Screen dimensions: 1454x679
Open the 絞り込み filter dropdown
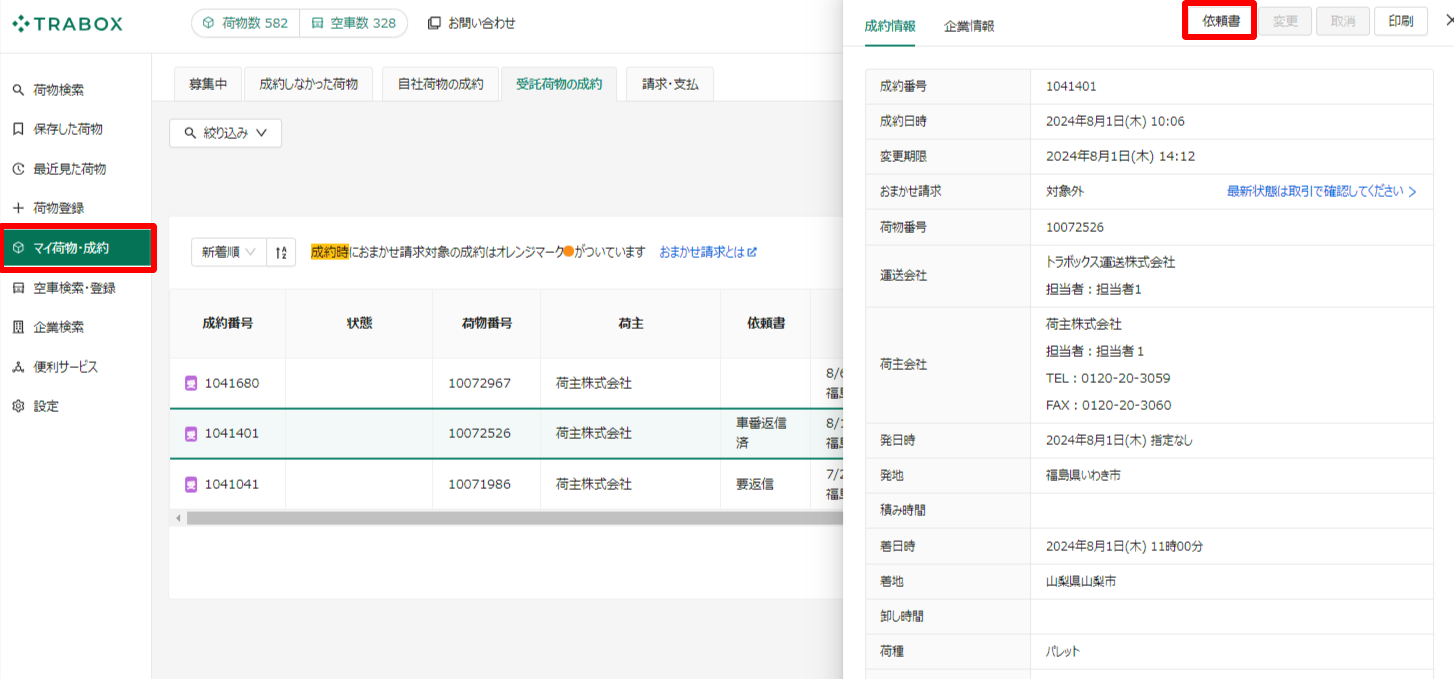tap(226, 133)
